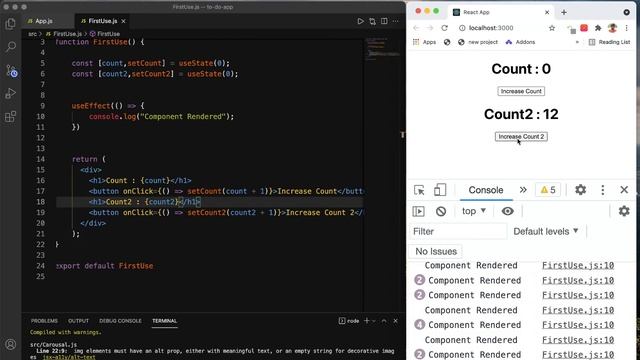Open the Chrome profile avatar

(612, 28)
